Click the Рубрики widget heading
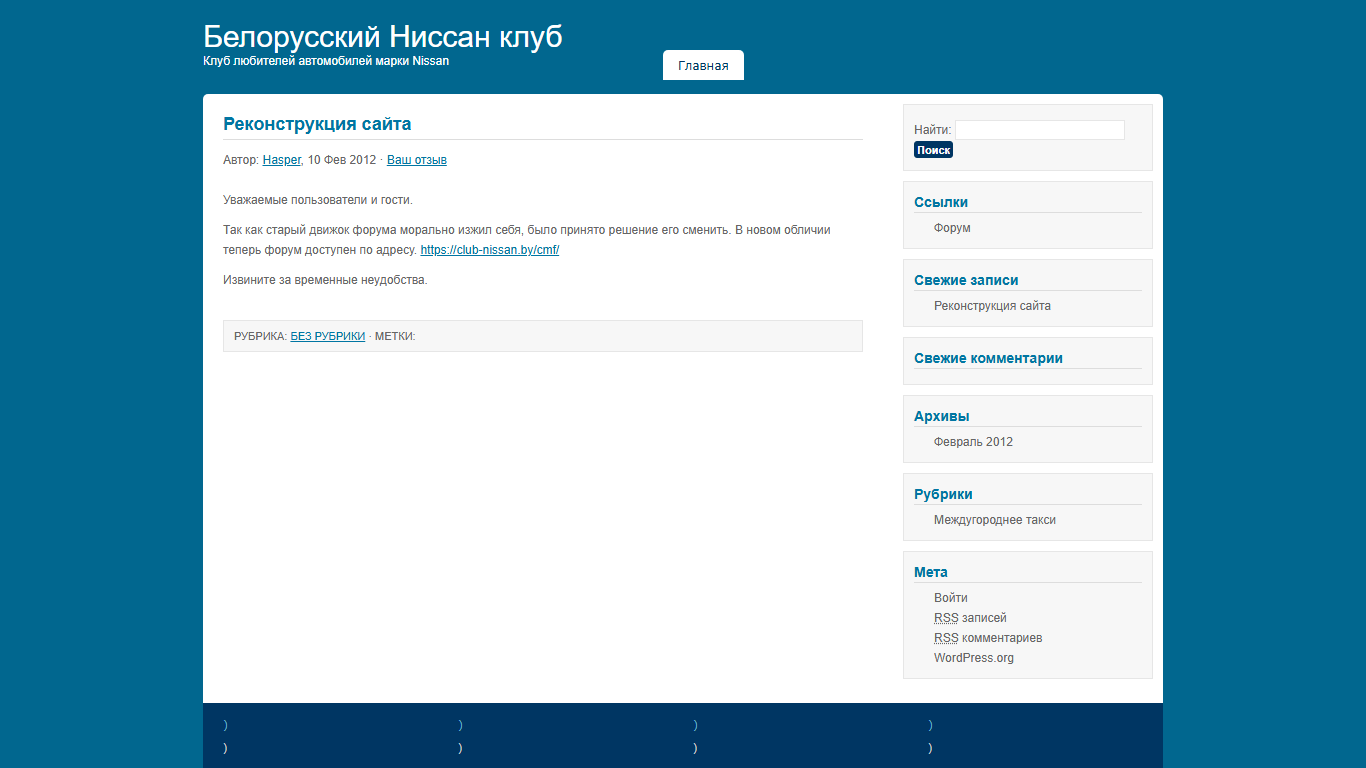1366x768 pixels. click(943, 494)
